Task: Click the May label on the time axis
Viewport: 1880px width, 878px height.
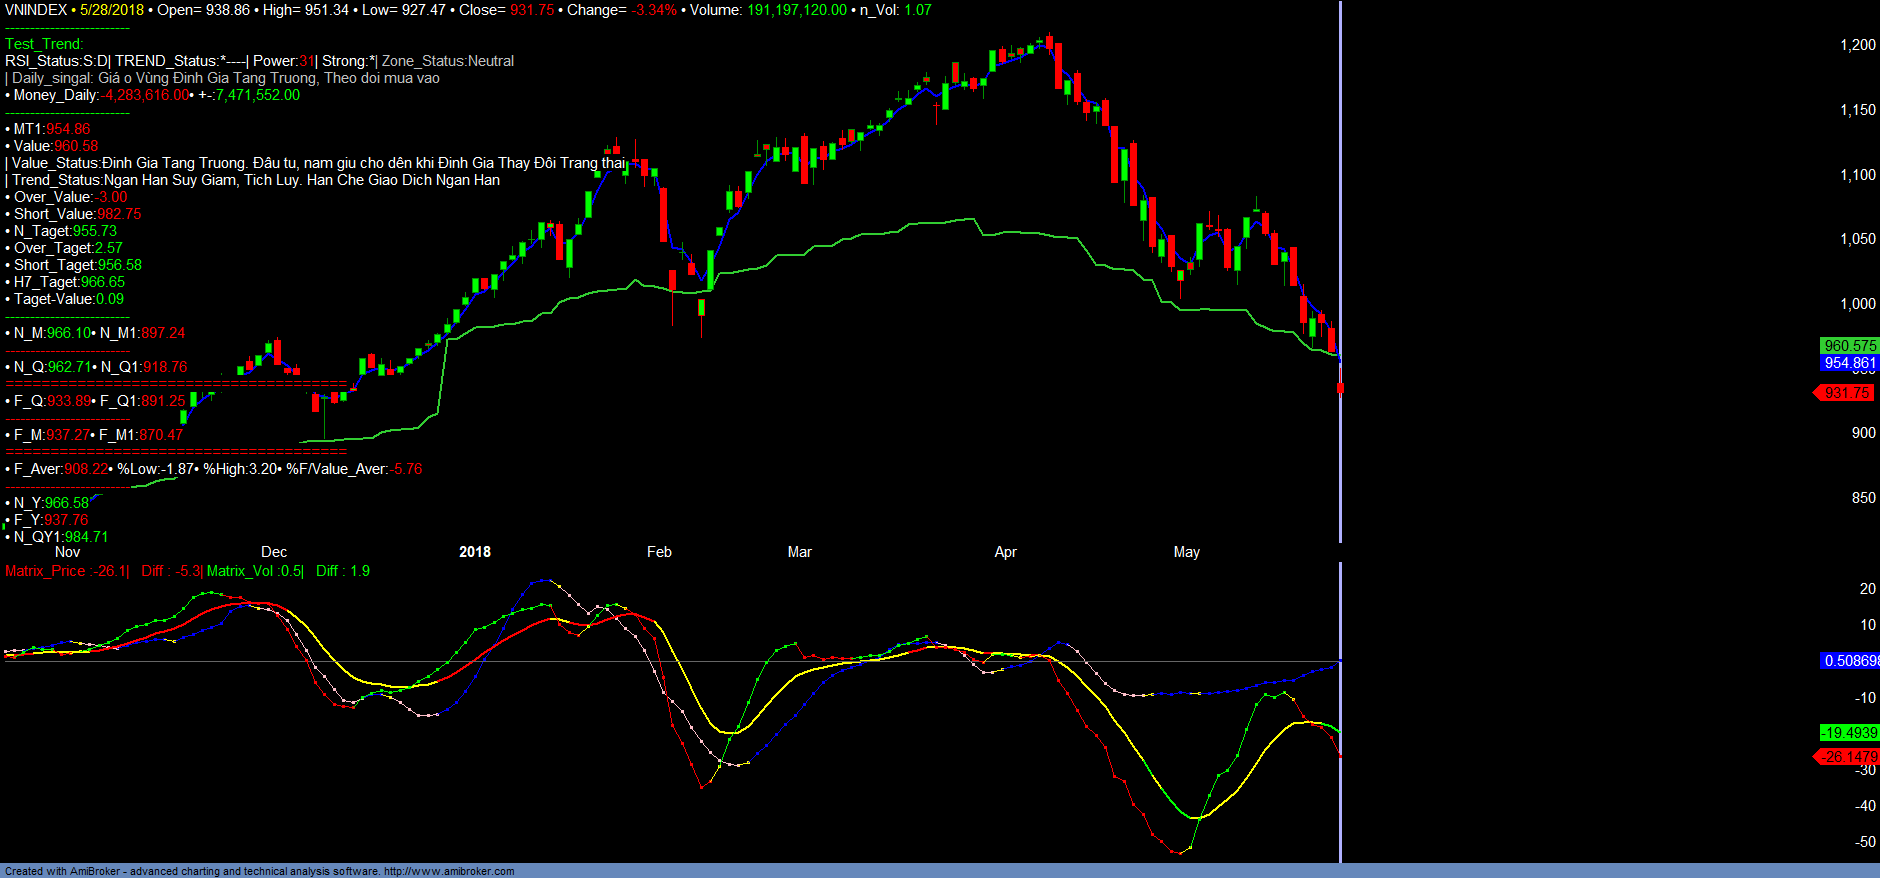Action: [1186, 552]
